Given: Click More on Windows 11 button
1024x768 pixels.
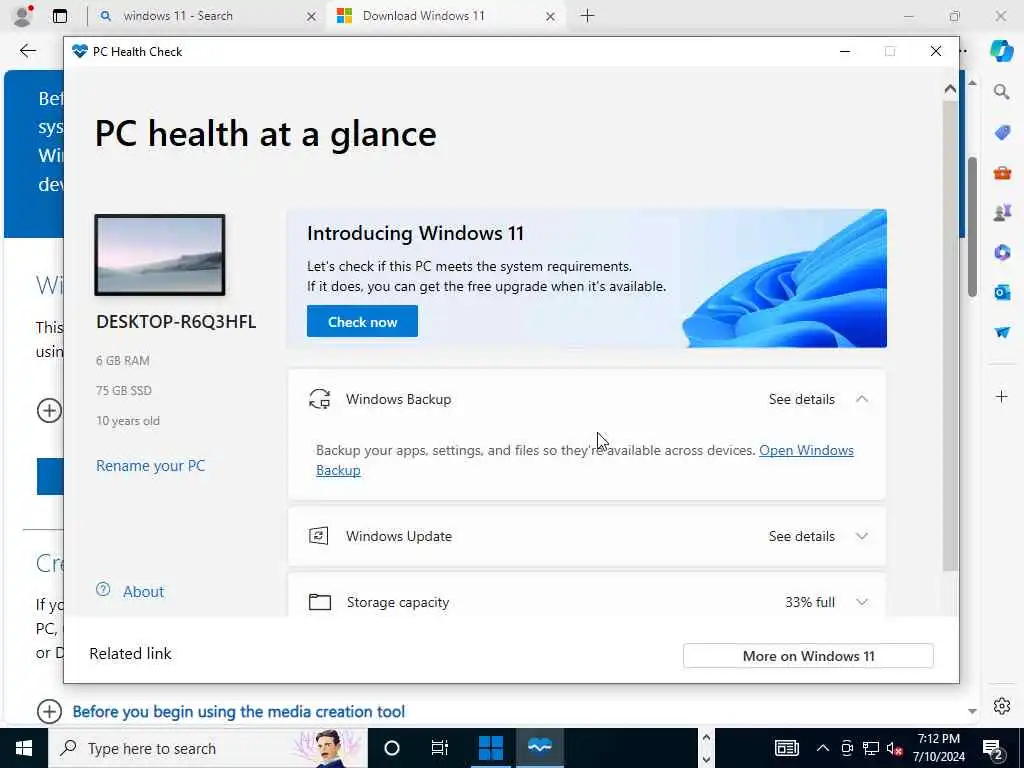Looking at the screenshot, I should coord(808,656).
